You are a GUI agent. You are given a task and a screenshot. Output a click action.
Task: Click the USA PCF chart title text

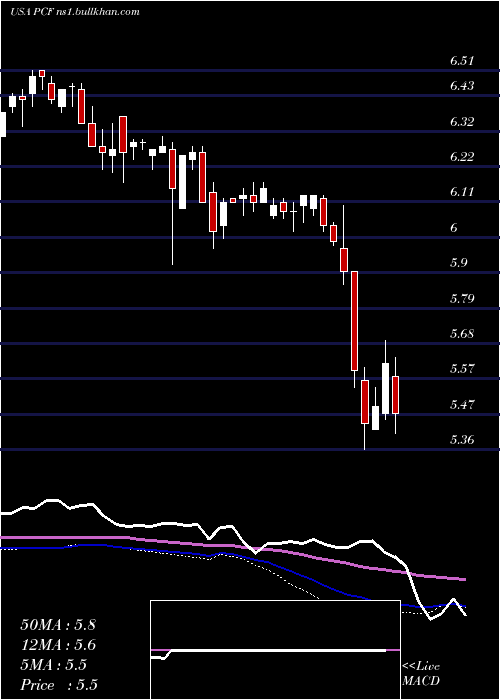point(75,12)
